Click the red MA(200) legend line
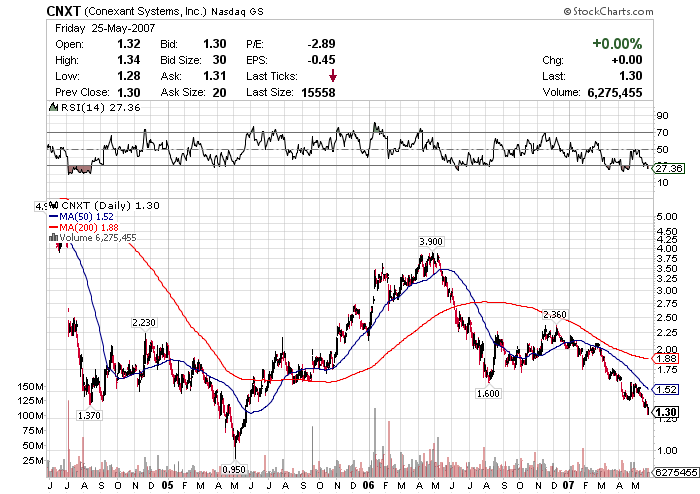The image size is (700, 494). [x=53, y=228]
